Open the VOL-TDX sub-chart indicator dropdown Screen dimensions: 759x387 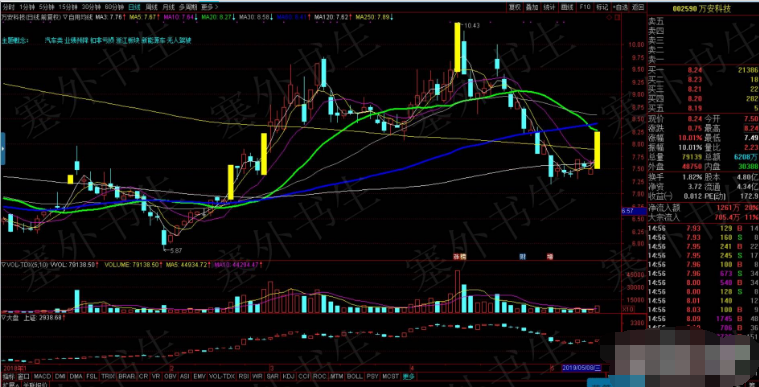point(4,265)
